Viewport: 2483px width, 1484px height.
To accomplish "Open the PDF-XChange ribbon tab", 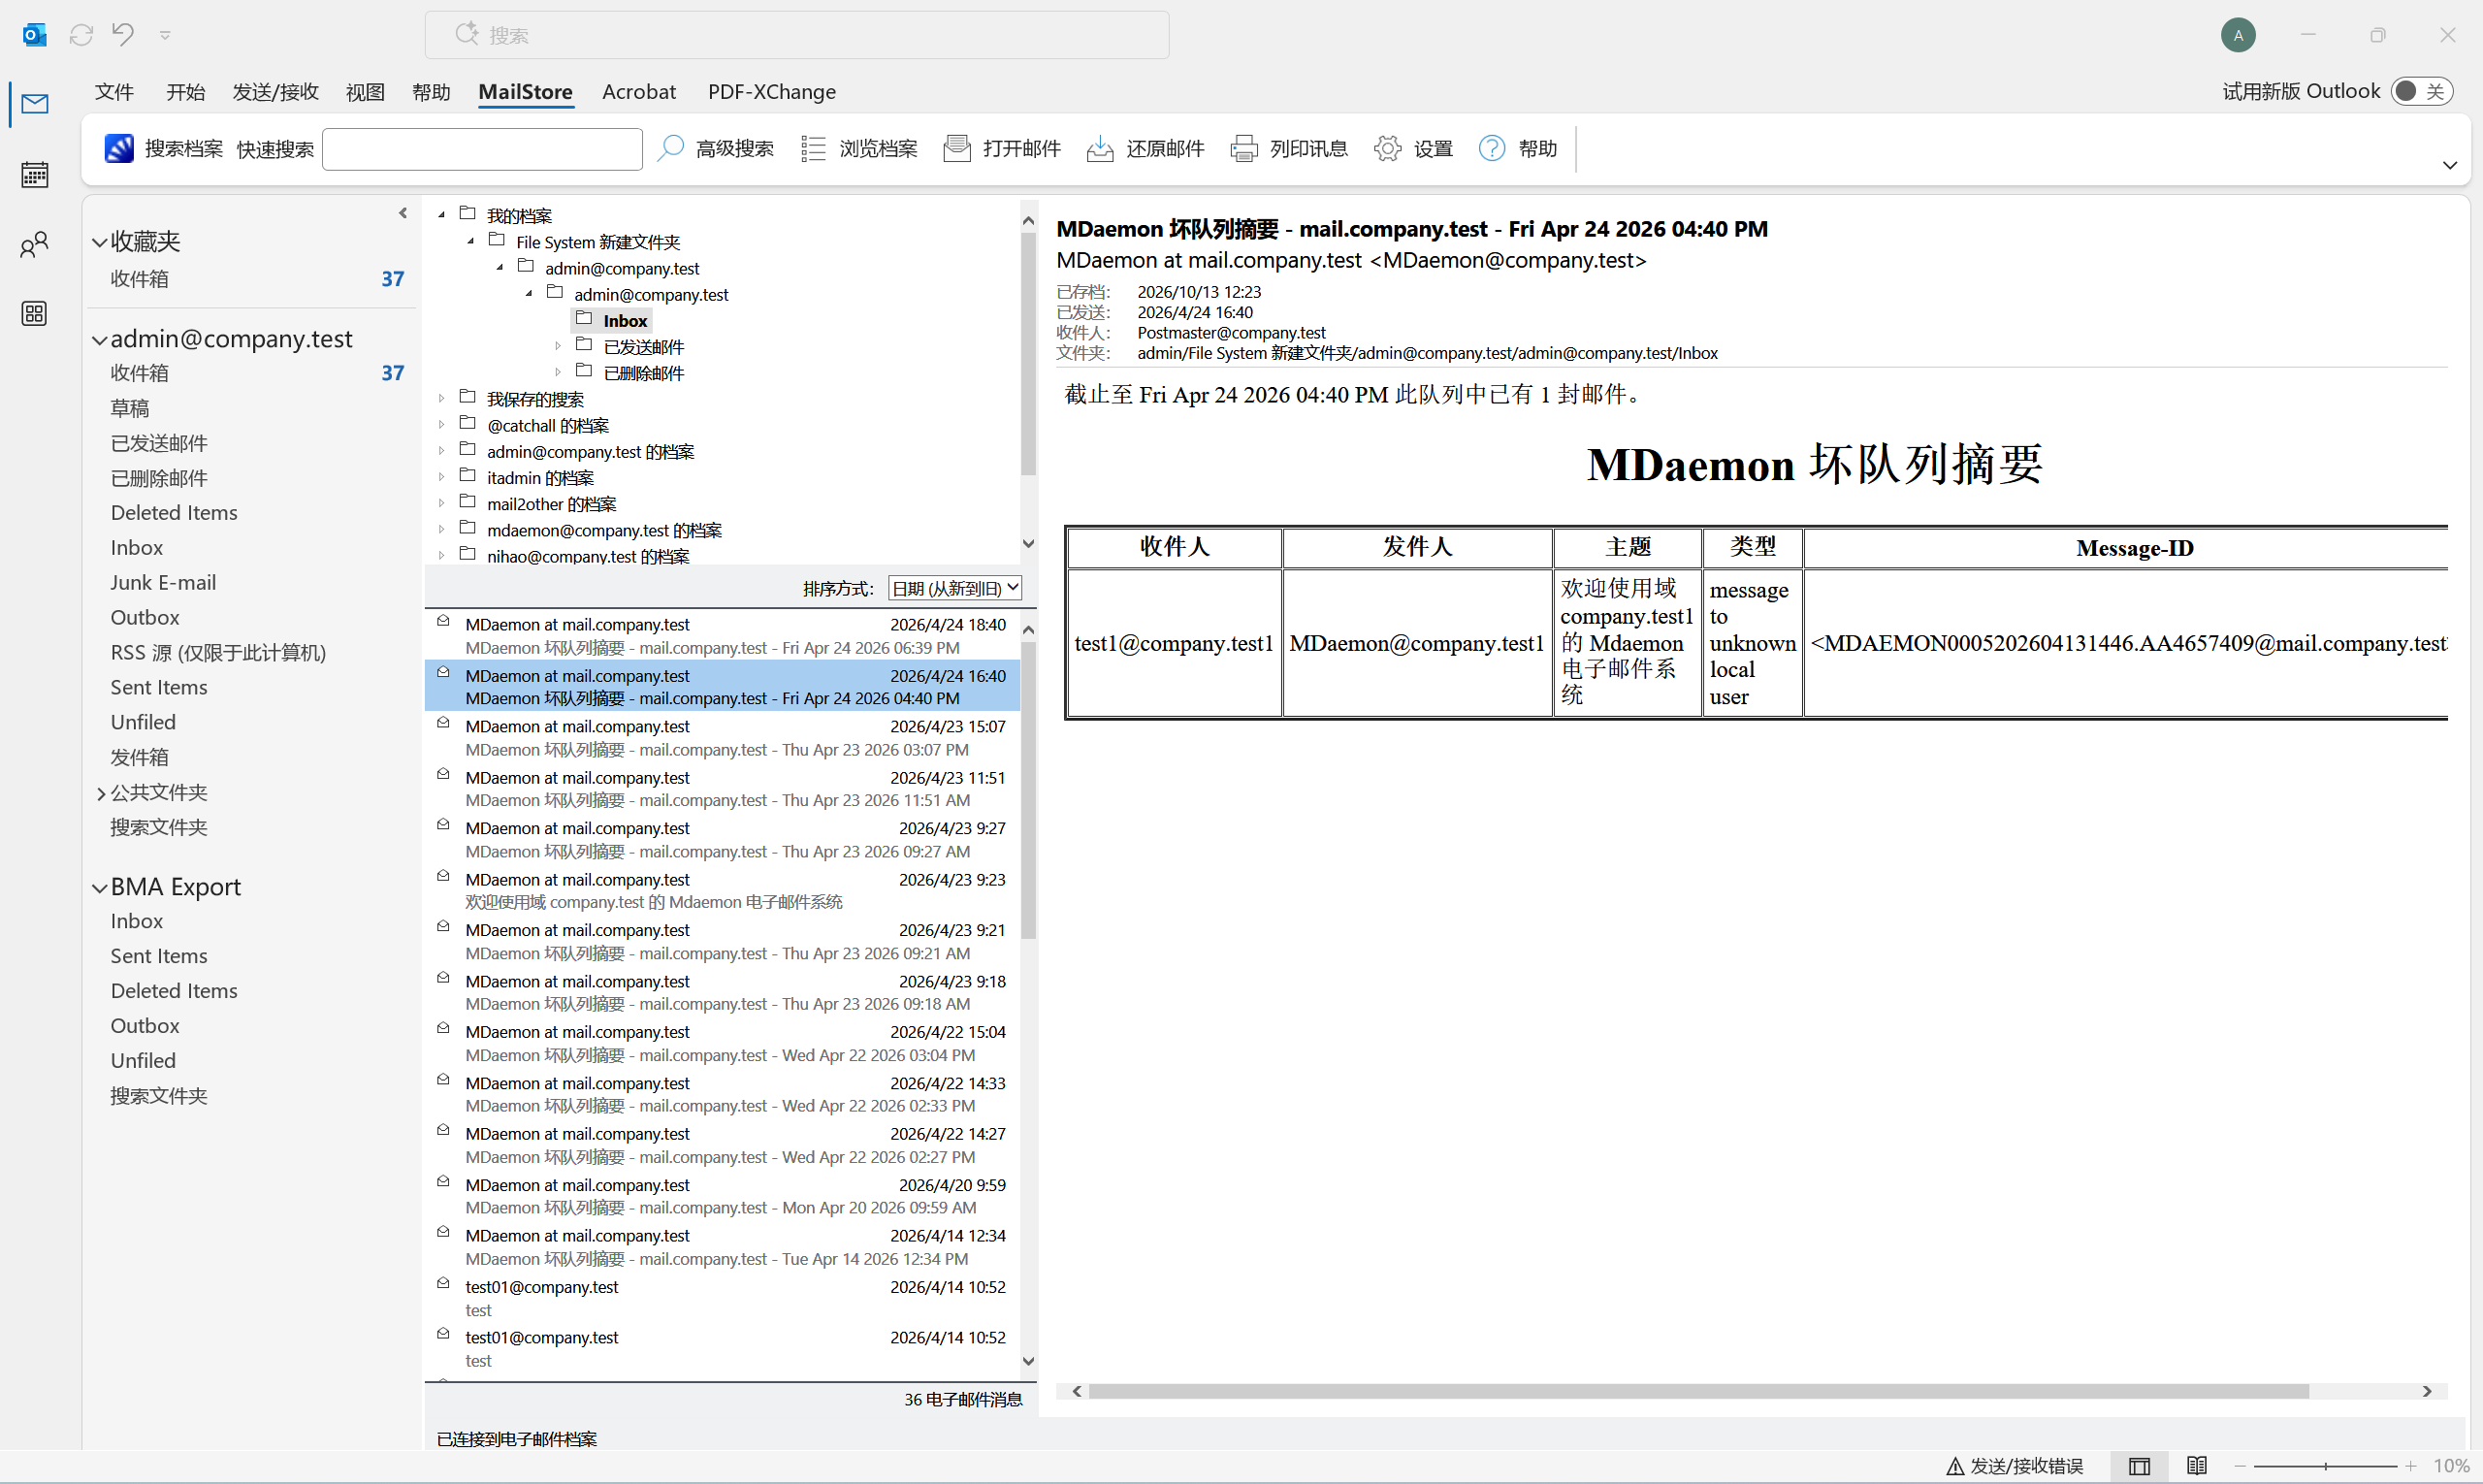I will click(771, 92).
